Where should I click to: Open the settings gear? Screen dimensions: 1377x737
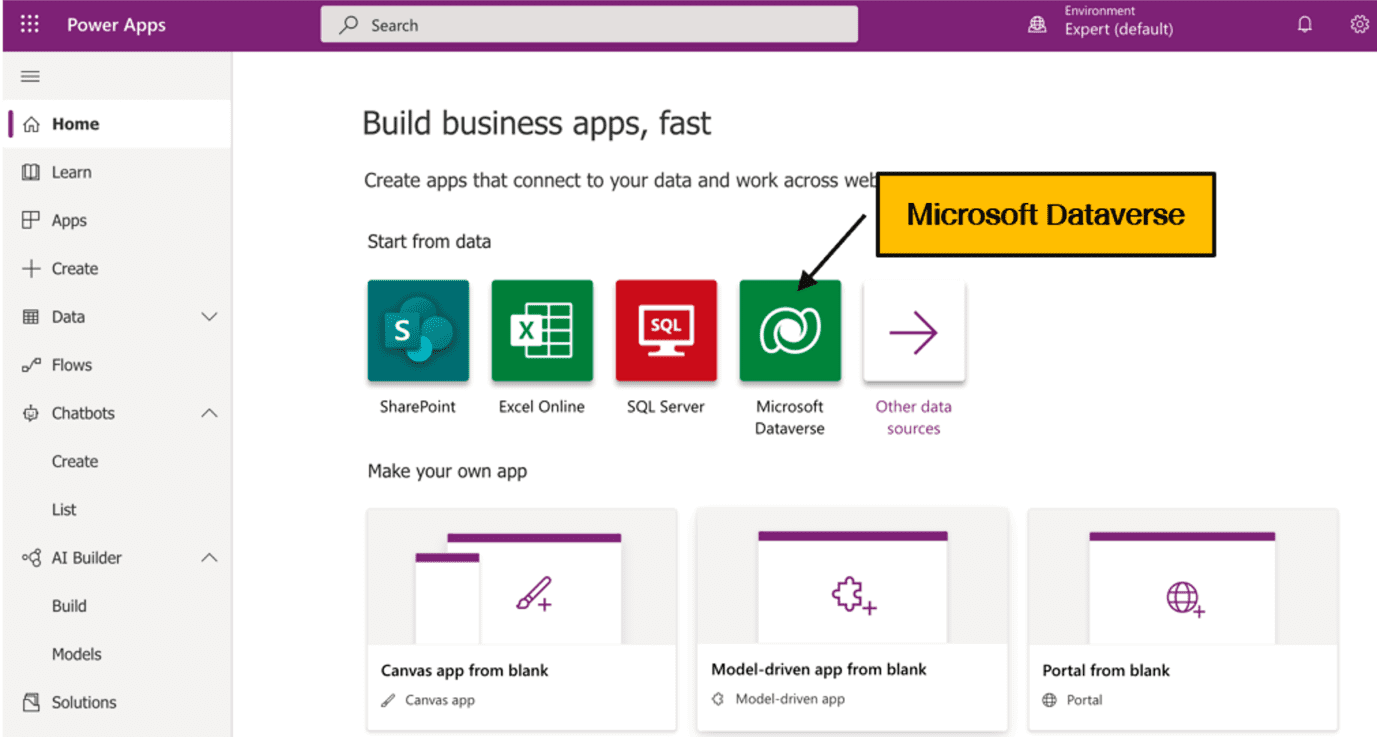coord(1358,23)
